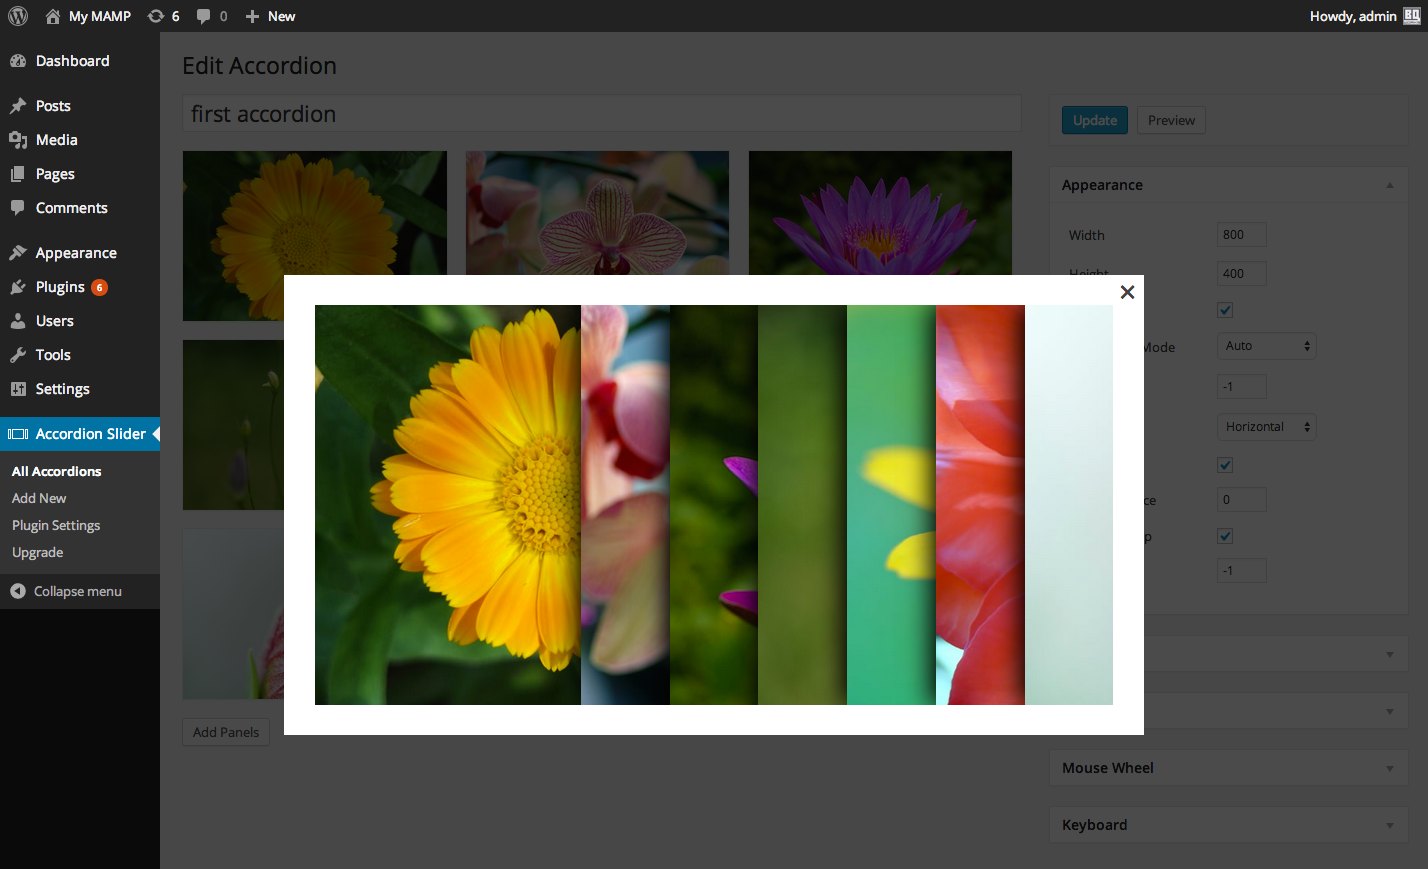This screenshot has width=1428, height=869.
Task: Toggle the checkbox below Horizontal dropdown
Action: [1225, 465]
